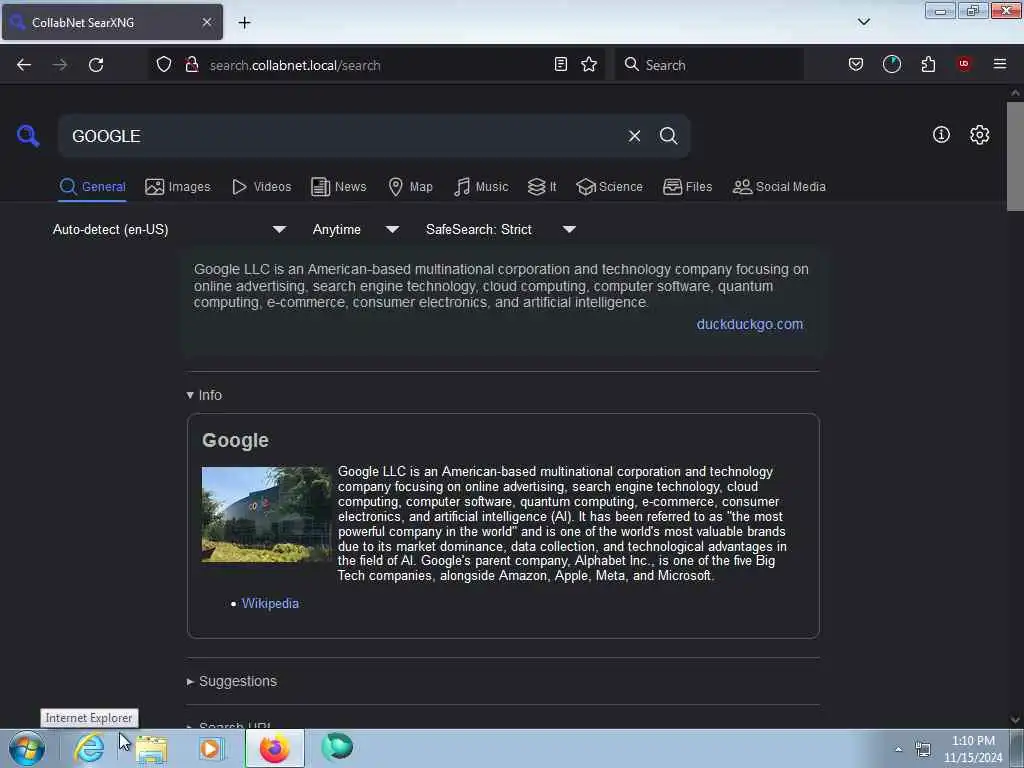The height and width of the screenshot is (768, 1024).
Task: Open Windows Explorer folder on taskbar
Action: [151, 748]
